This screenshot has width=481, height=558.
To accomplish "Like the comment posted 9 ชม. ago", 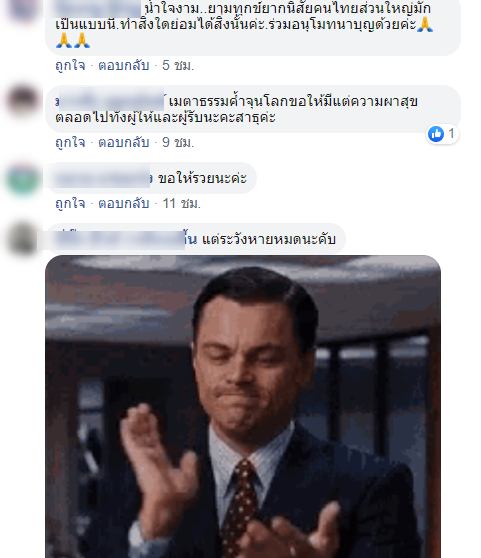I will pyautogui.click(x=70, y=142).
